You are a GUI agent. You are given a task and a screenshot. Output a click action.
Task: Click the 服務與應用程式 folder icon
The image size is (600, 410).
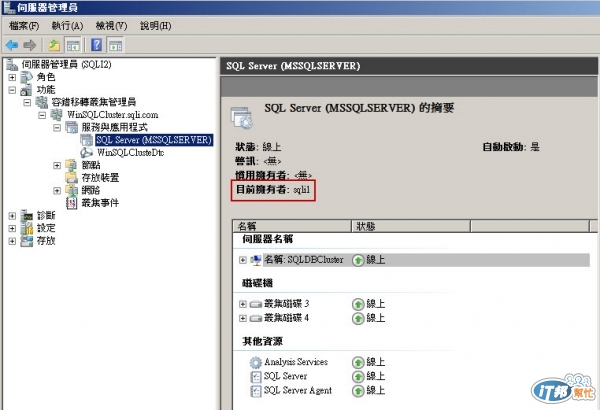[72, 127]
